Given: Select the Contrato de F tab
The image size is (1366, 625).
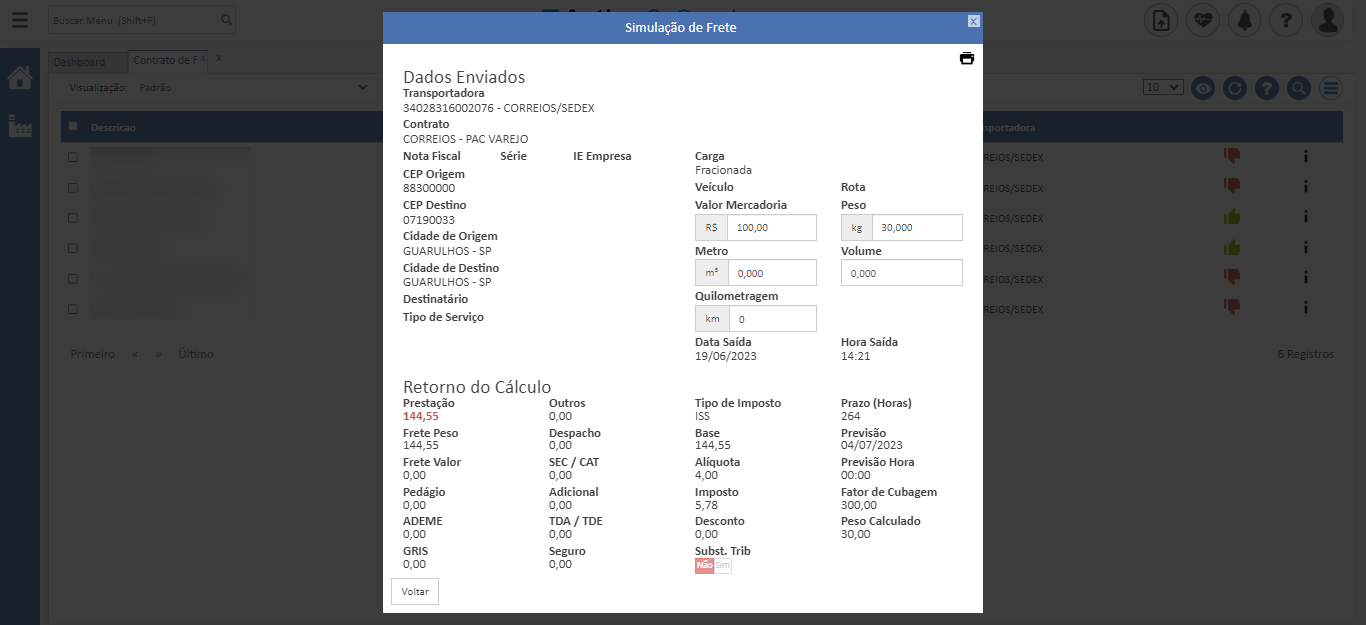Looking at the screenshot, I should [165, 61].
